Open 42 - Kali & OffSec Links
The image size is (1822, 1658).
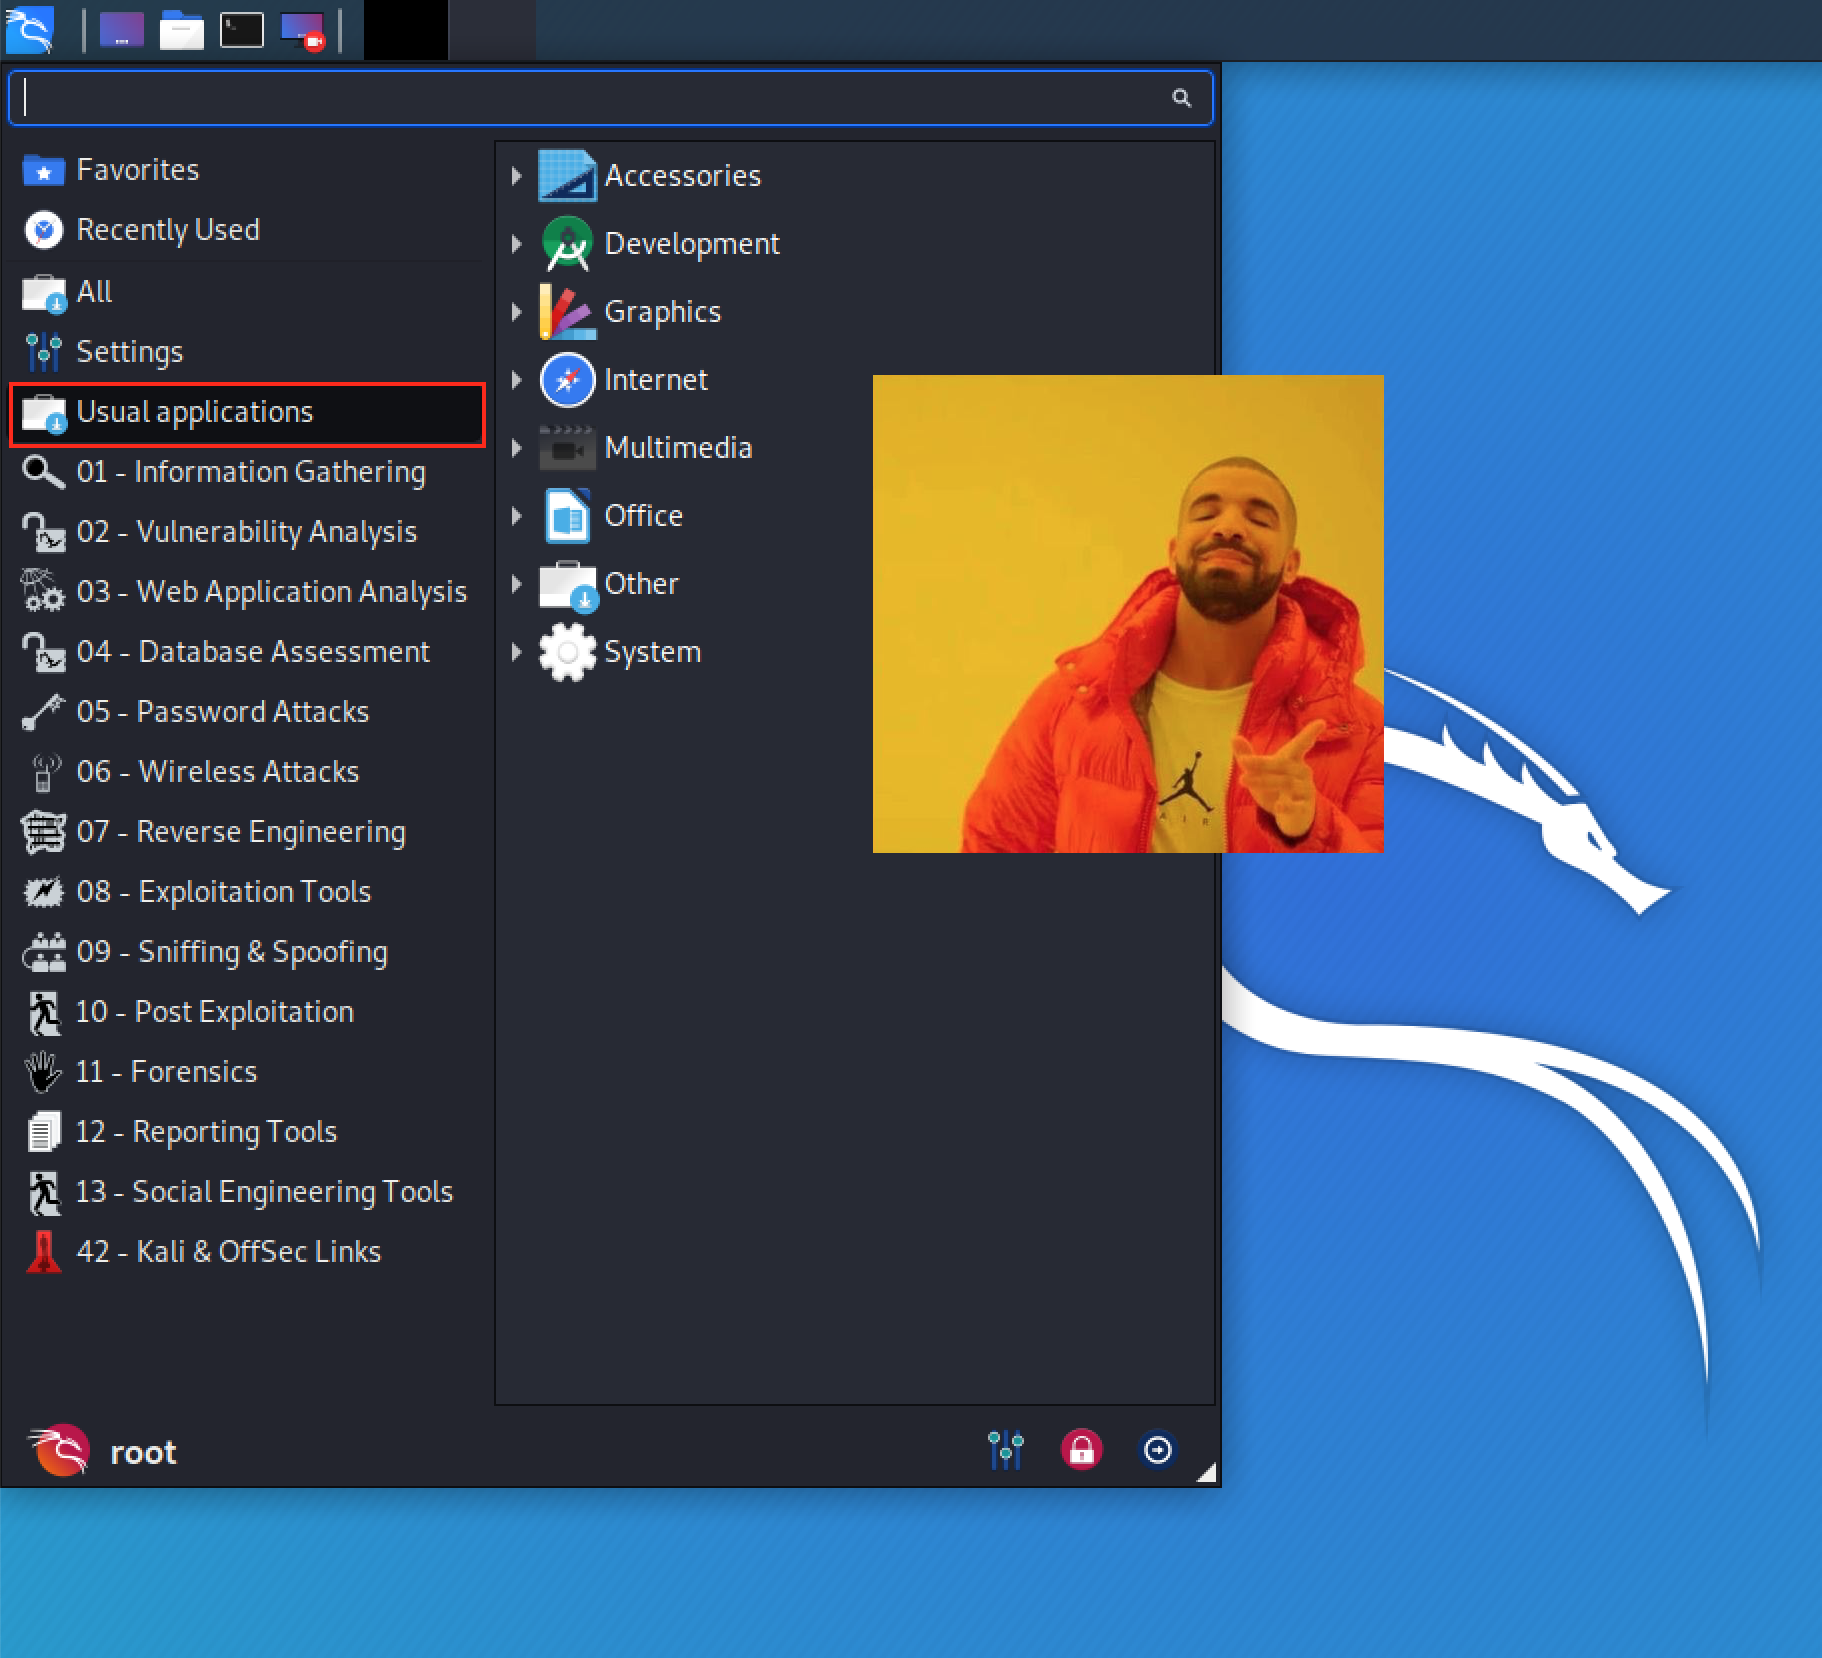228,1252
